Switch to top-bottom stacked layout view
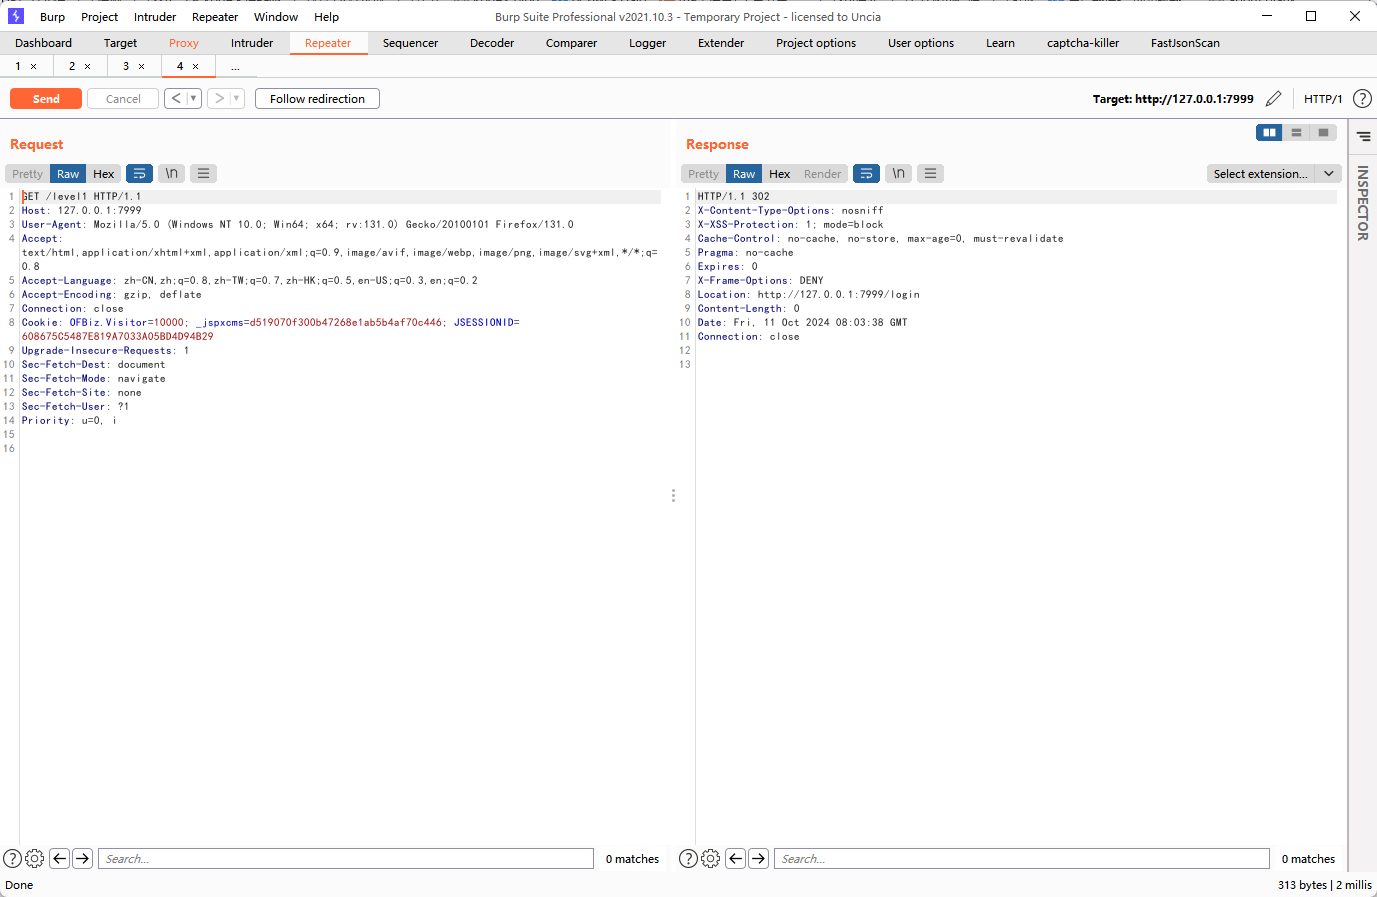The height and width of the screenshot is (897, 1377). click(1296, 132)
